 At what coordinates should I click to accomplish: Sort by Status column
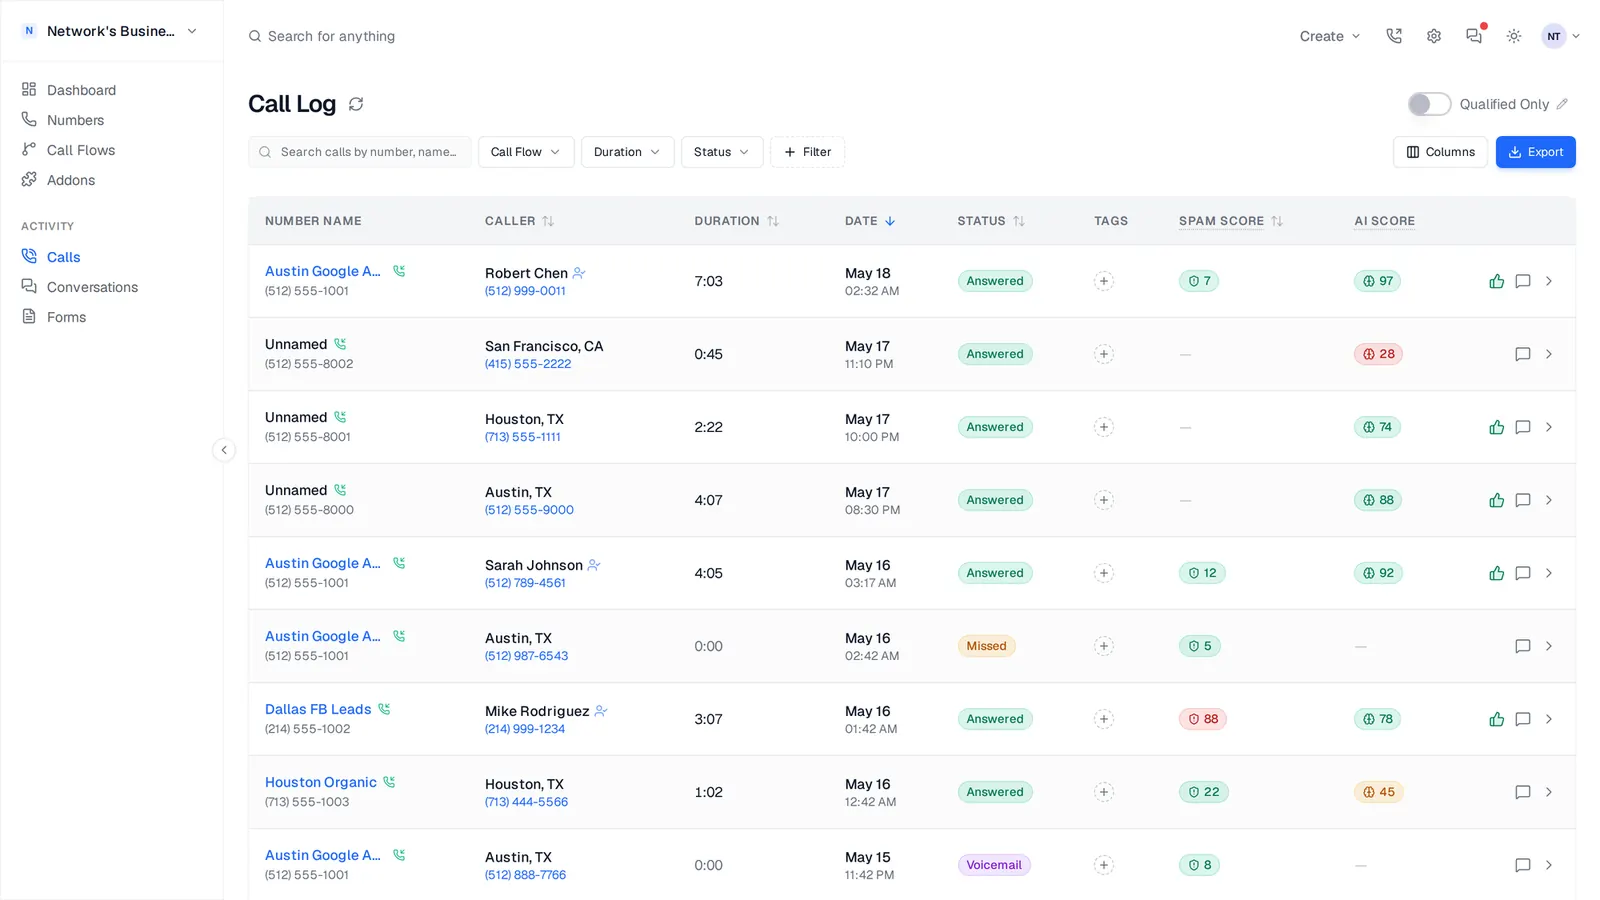(x=990, y=221)
